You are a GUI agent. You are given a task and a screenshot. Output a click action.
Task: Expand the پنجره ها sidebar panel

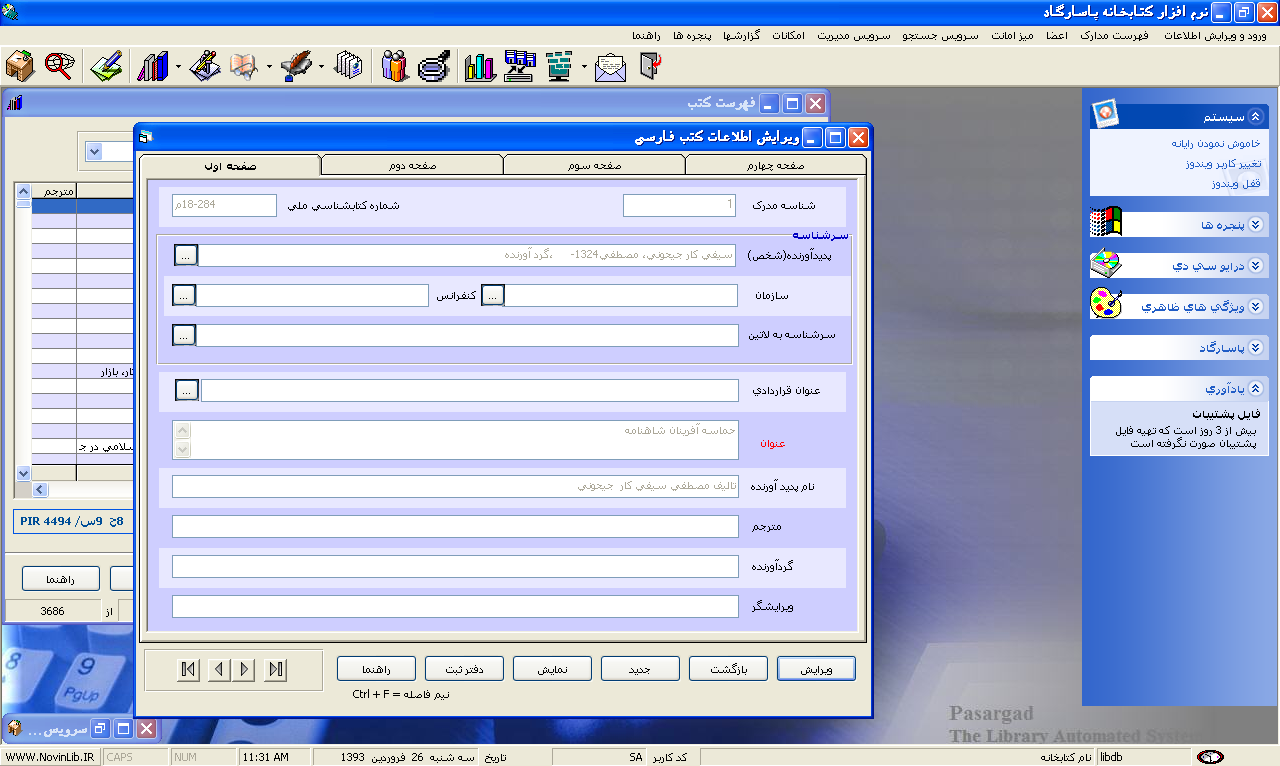(1256, 225)
